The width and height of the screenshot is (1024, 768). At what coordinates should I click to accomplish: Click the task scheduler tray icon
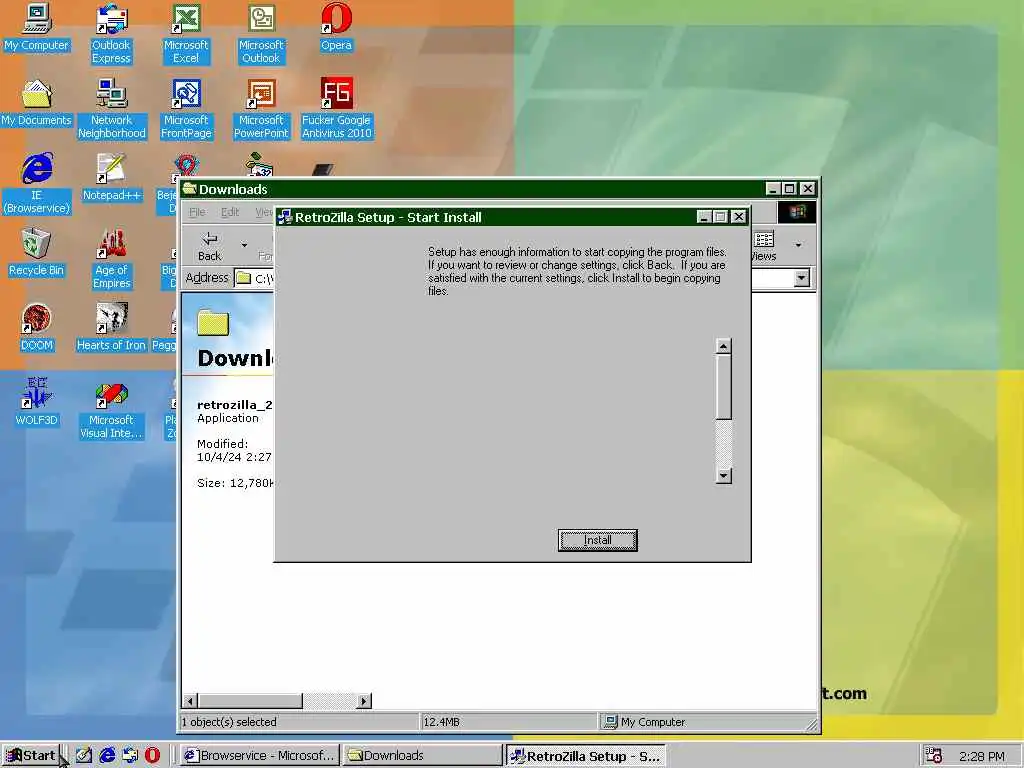click(x=934, y=756)
